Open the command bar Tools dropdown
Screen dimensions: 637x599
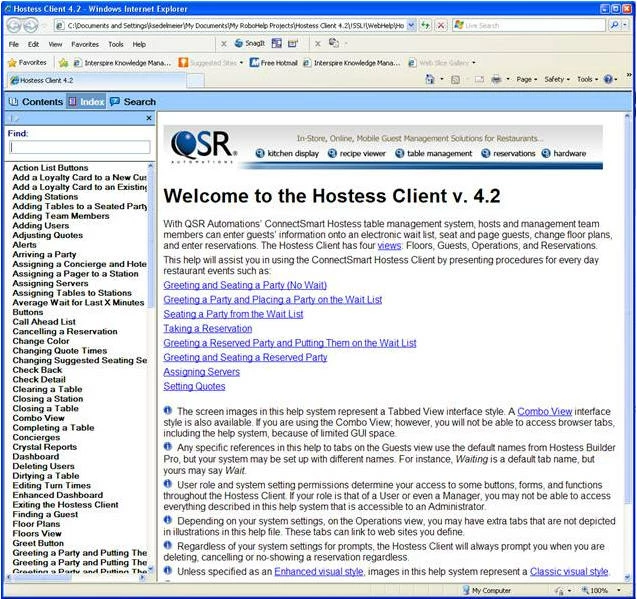[587, 80]
